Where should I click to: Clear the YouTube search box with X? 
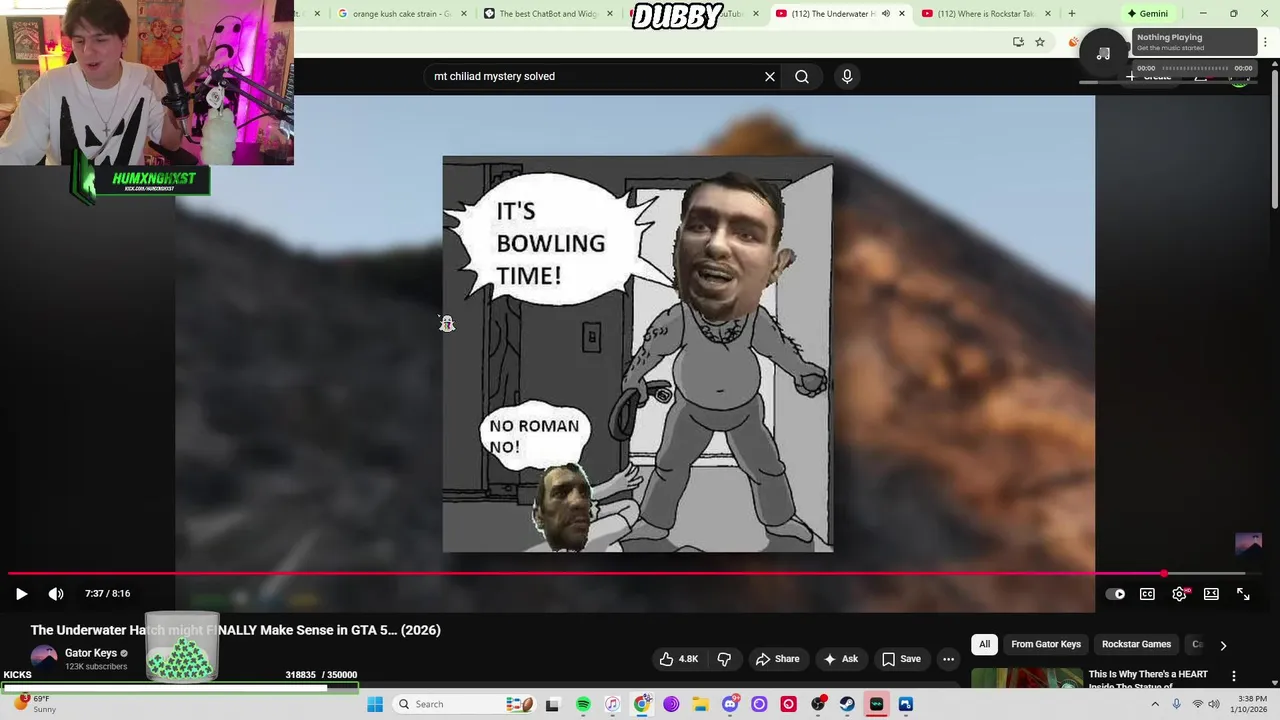coord(770,76)
